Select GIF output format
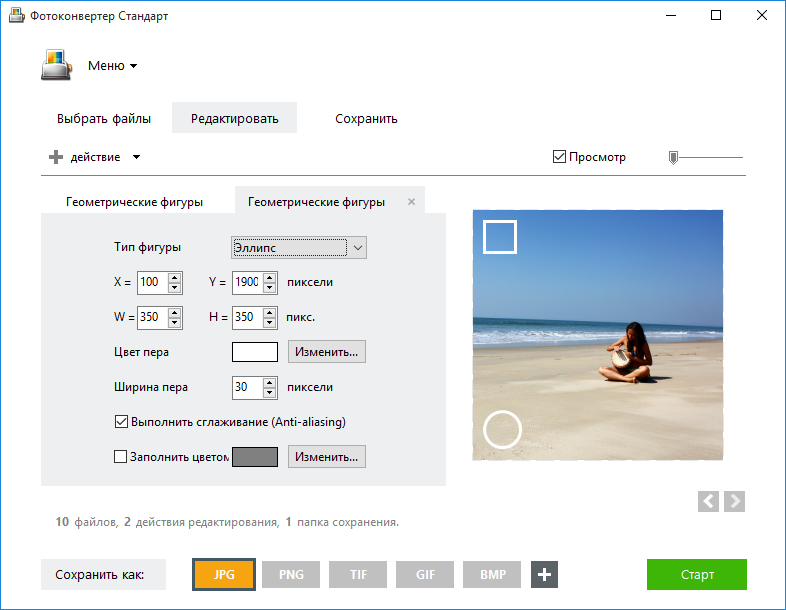Viewport: 786px width, 610px height. click(425, 574)
